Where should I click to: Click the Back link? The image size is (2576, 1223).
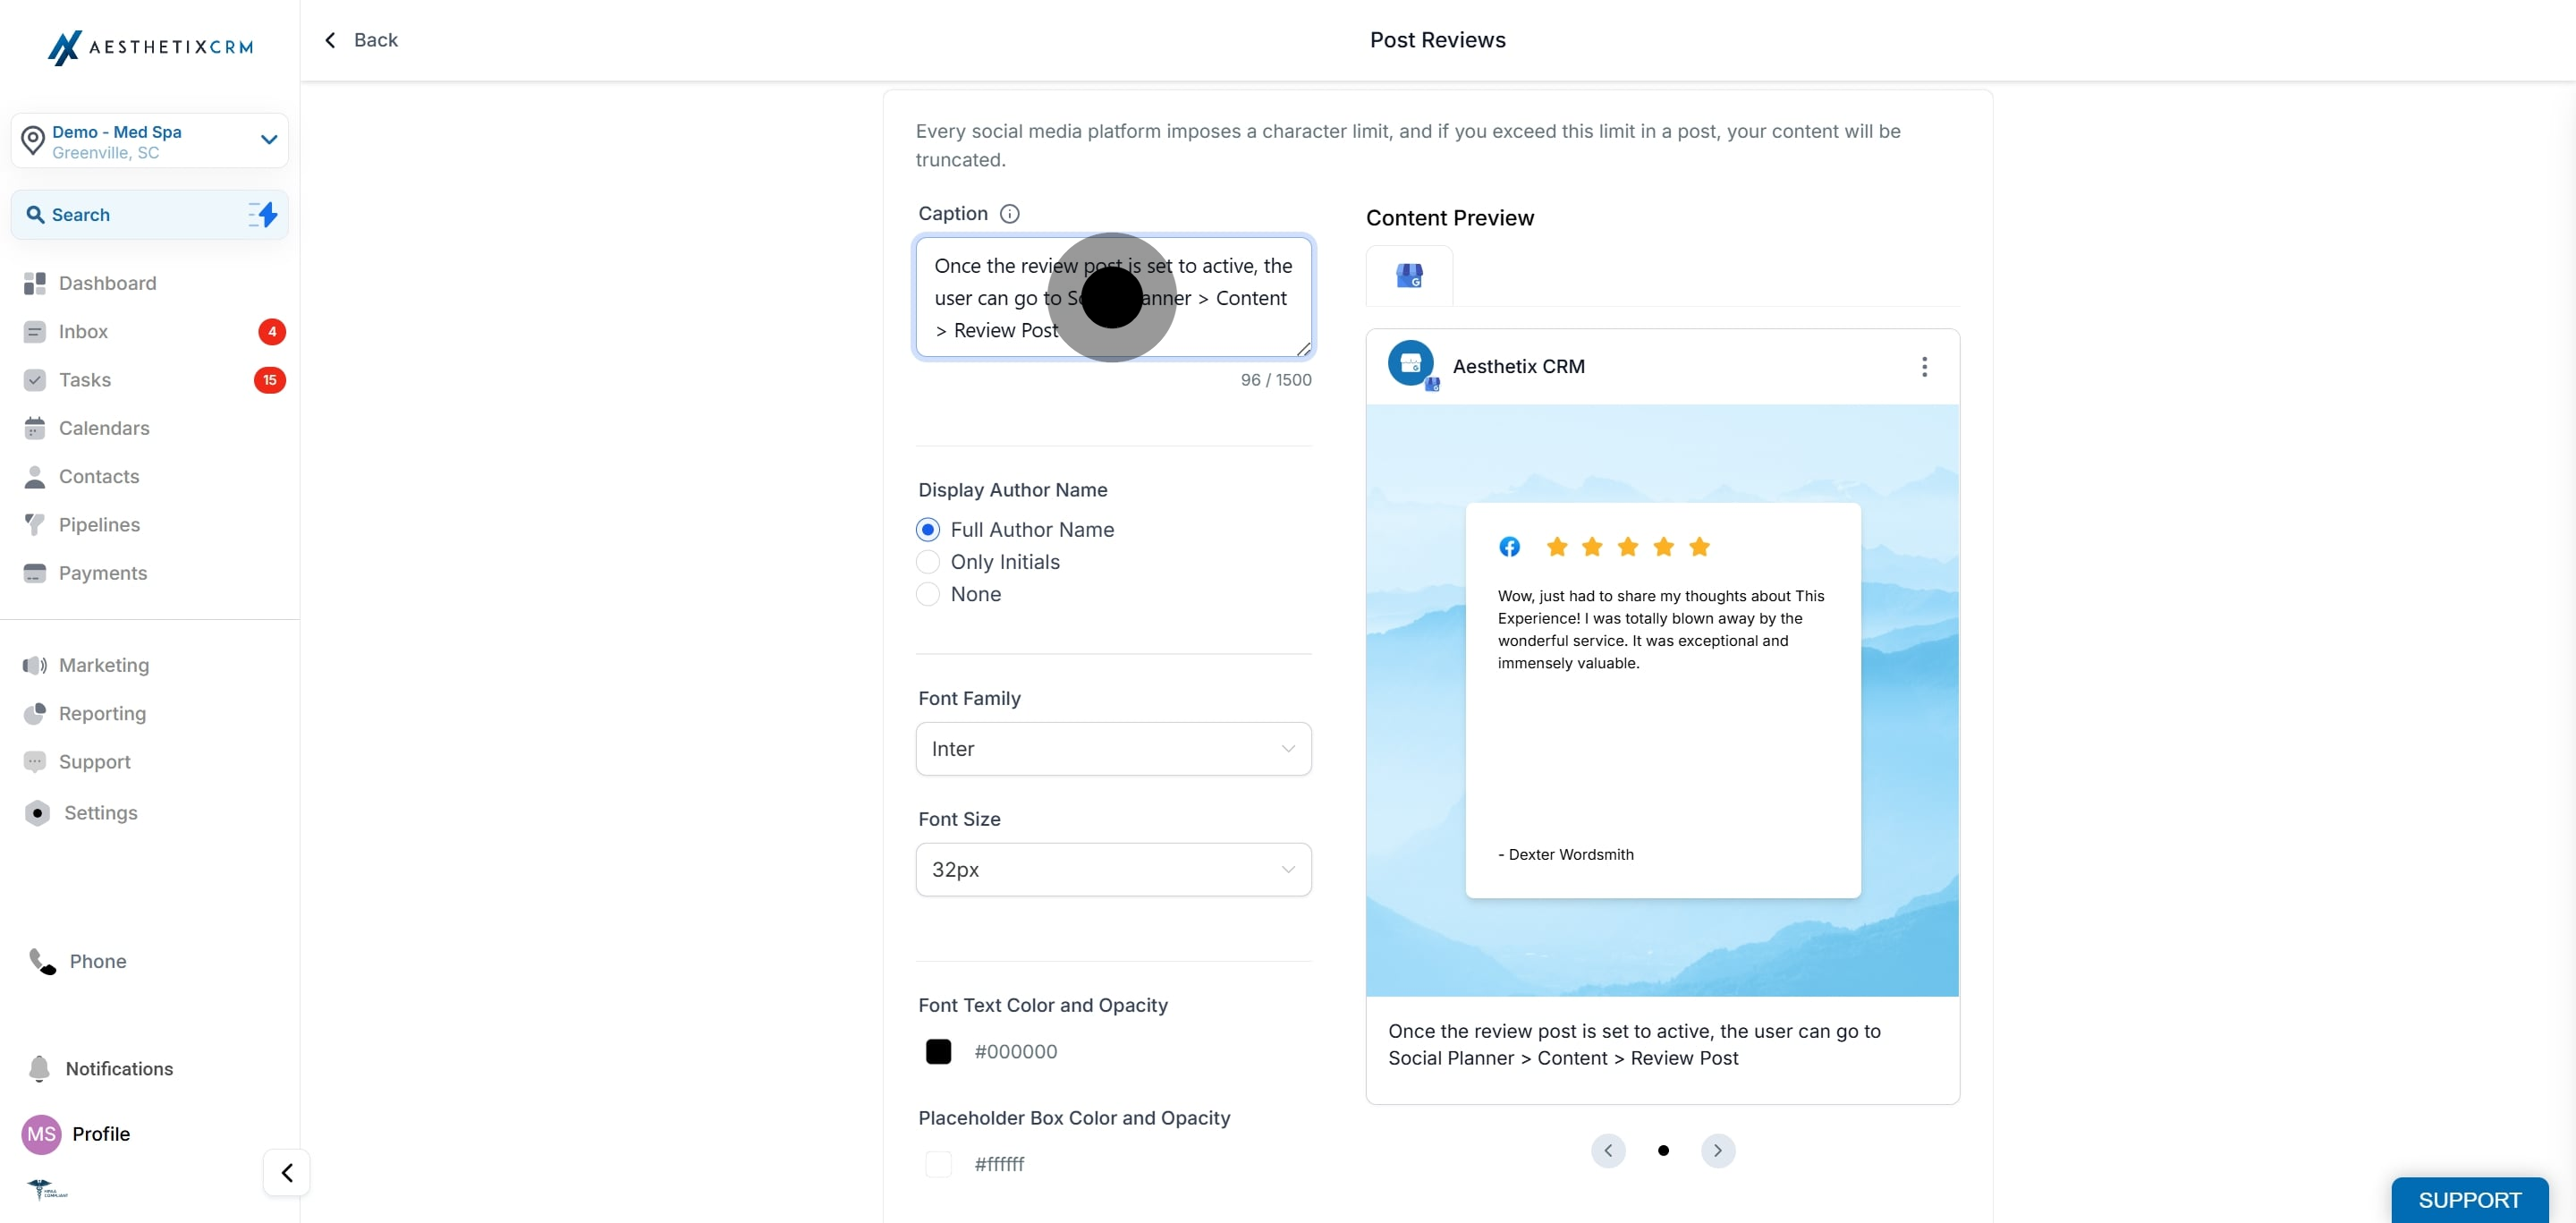pyautogui.click(x=361, y=40)
